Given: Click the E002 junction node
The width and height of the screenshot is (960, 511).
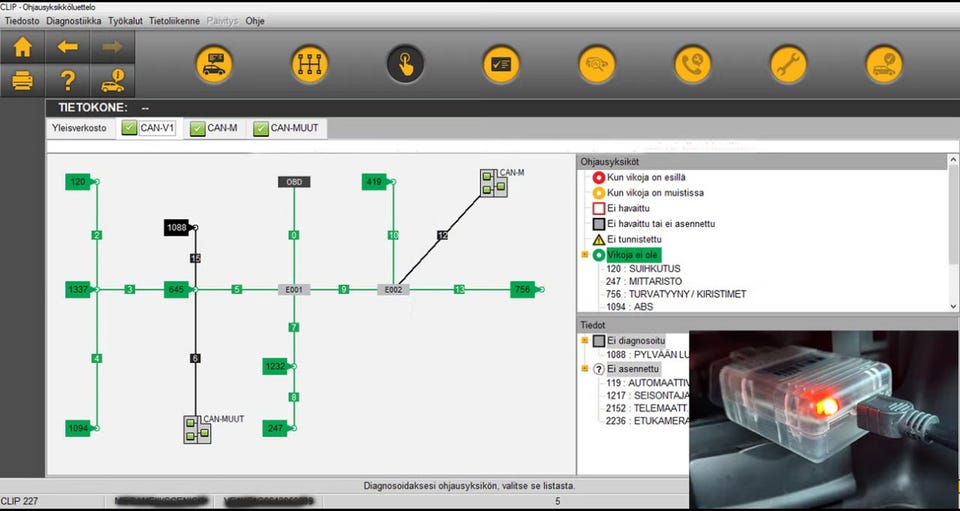Looking at the screenshot, I should point(393,289).
